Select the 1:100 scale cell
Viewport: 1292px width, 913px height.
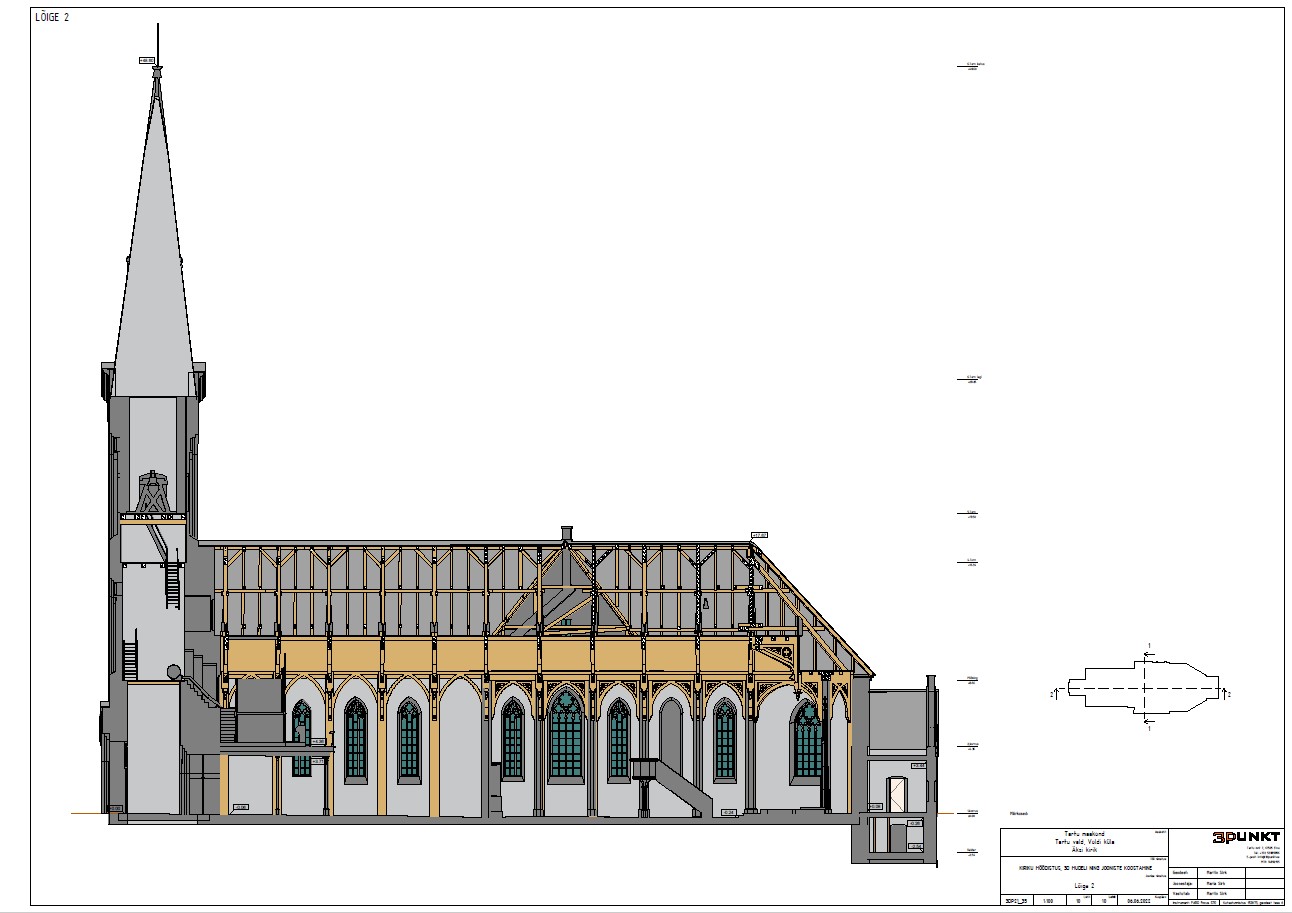[x=1048, y=900]
